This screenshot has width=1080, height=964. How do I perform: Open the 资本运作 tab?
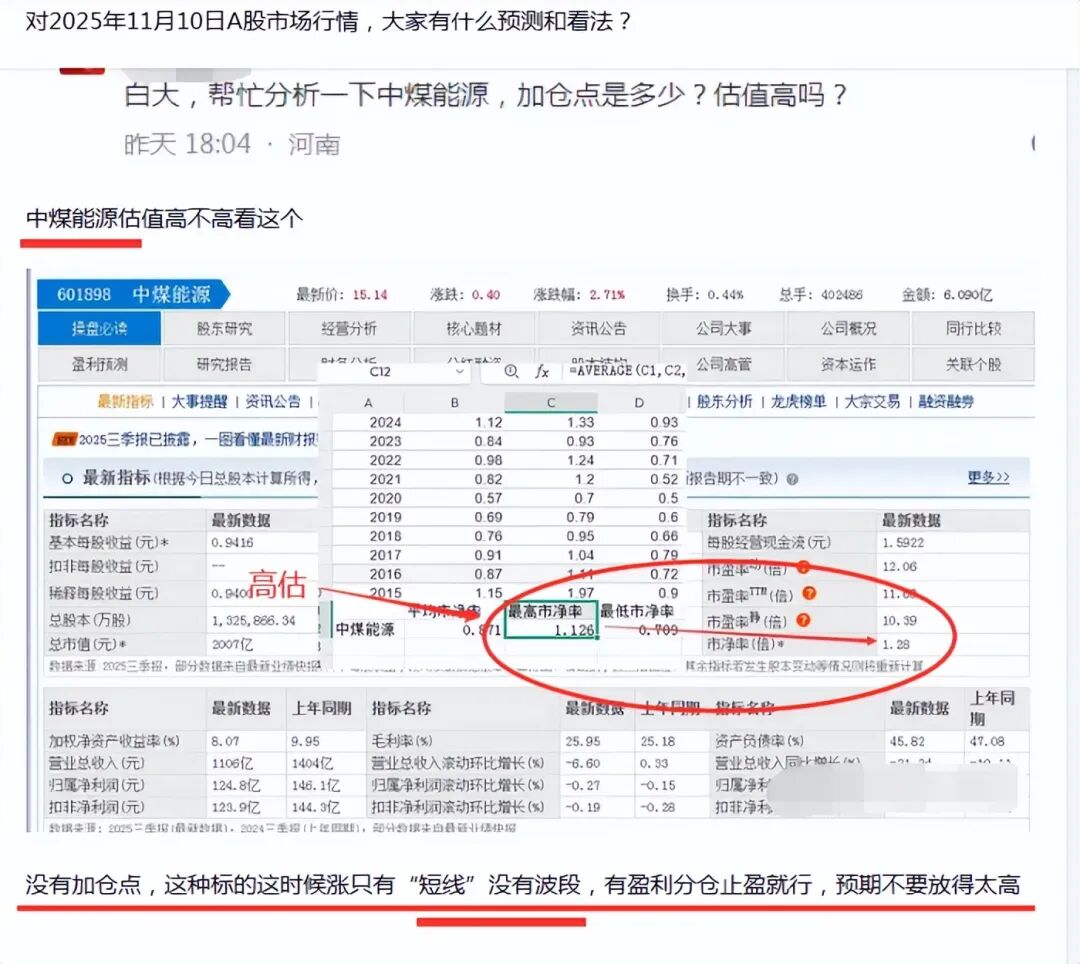[849, 364]
